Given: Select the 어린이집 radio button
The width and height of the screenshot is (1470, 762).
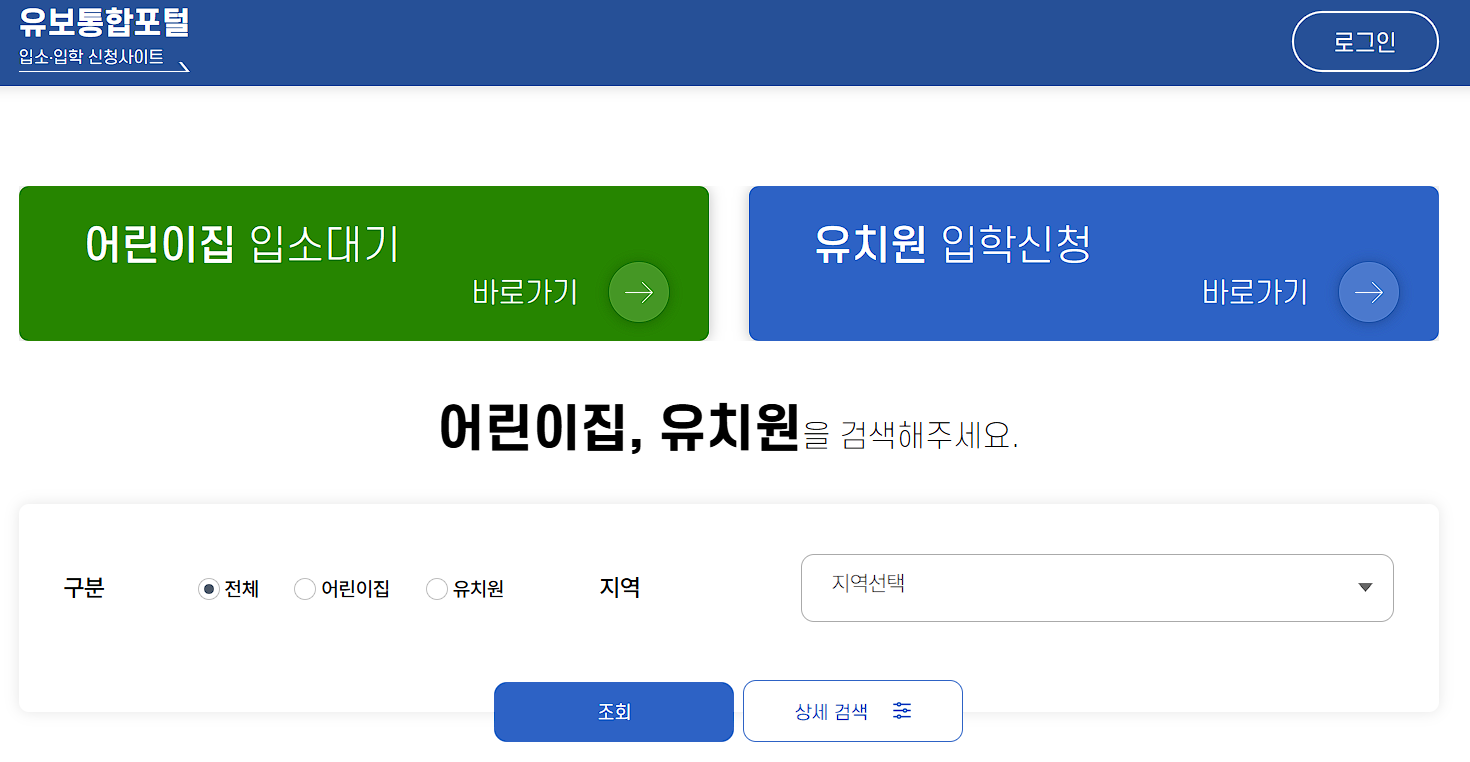Looking at the screenshot, I should pos(304,589).
